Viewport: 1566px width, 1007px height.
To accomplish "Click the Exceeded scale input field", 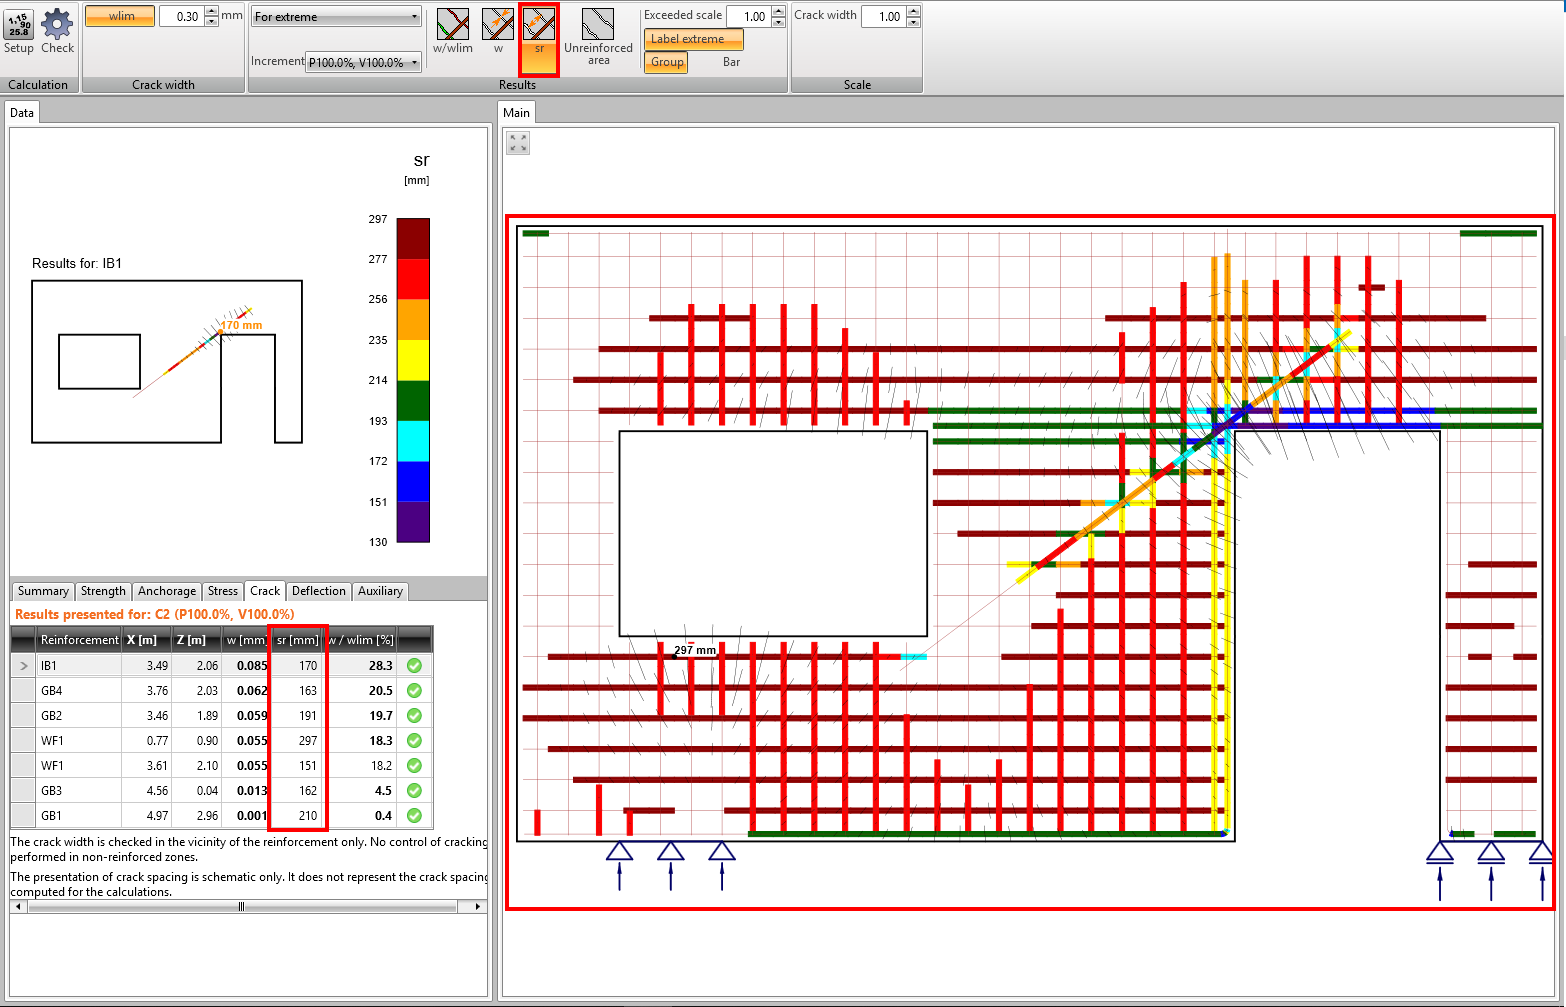I will click(748, 16).
